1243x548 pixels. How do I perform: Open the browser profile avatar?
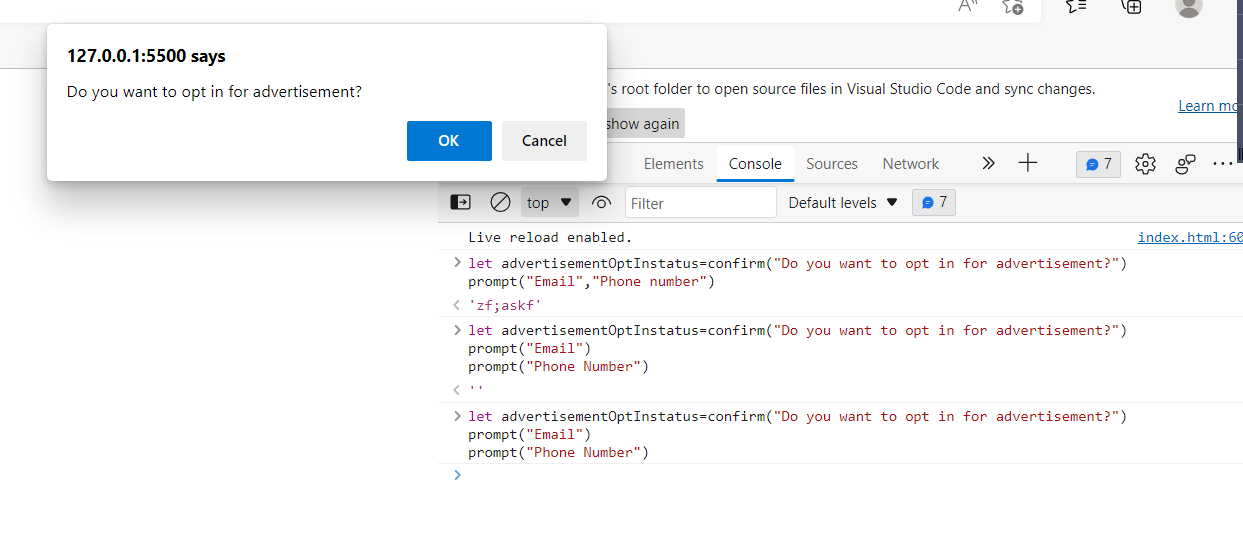(x=1188, y=5)
